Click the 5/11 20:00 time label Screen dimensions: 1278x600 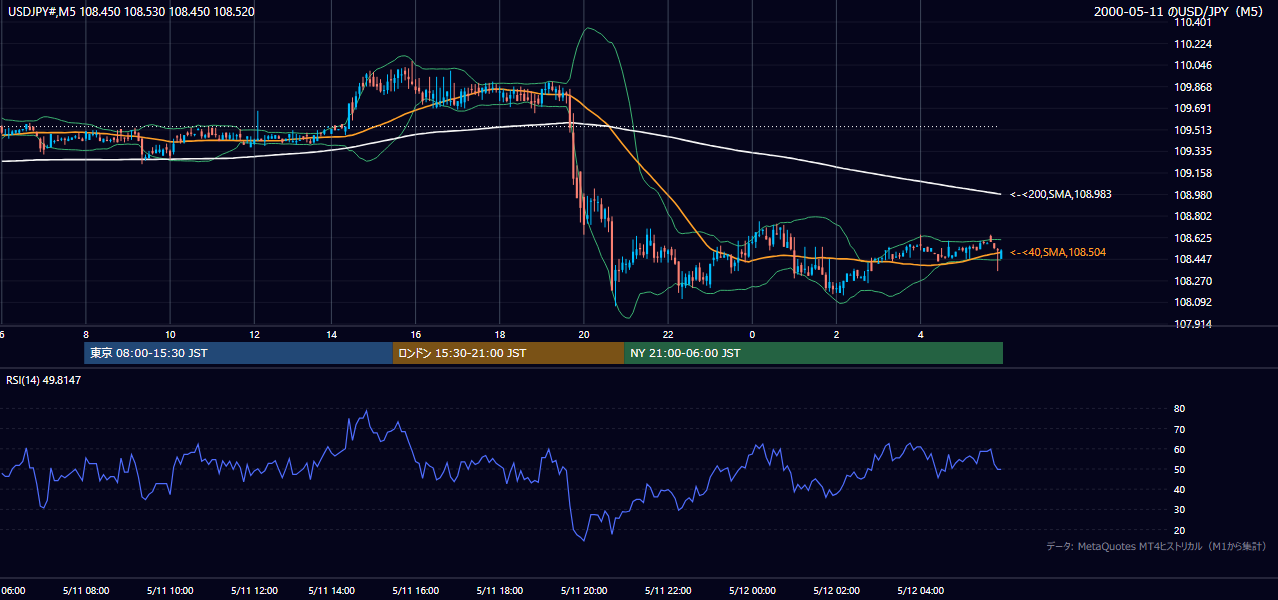[x=584, y=591]
